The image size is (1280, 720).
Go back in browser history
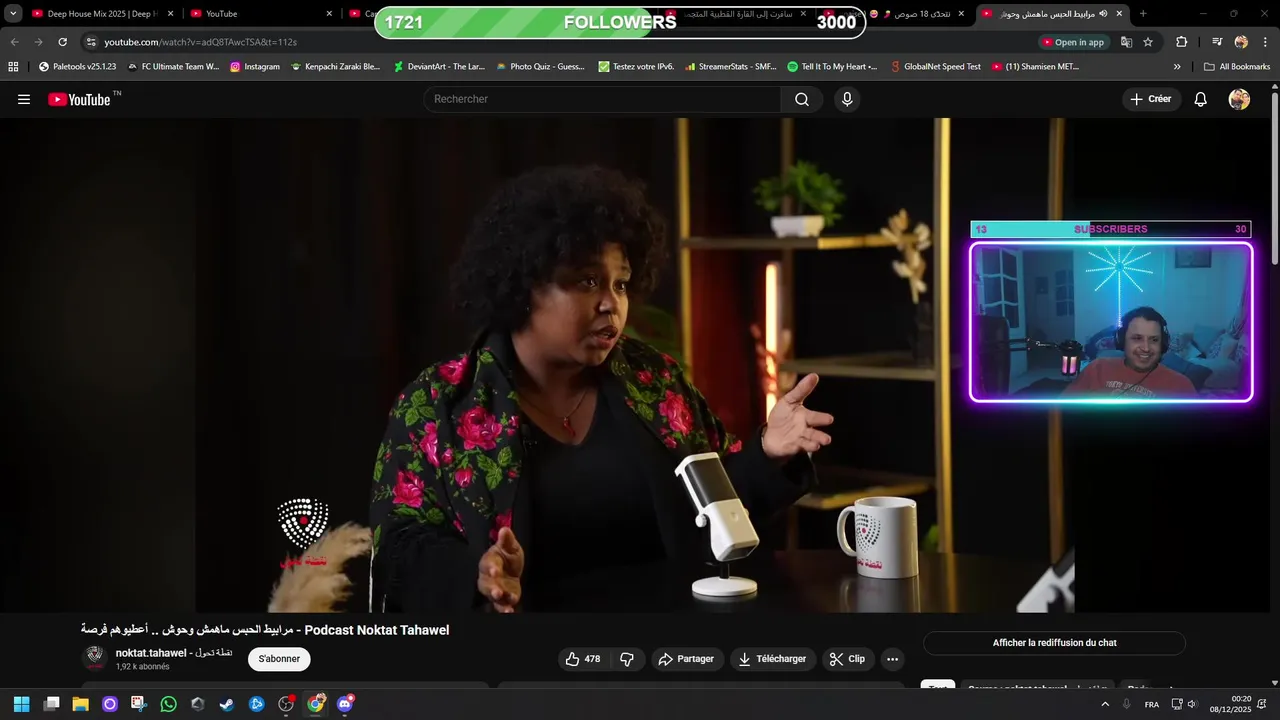(x=14, y=42)
